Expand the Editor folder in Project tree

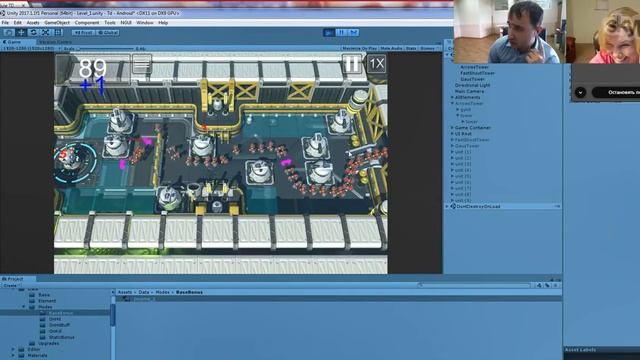(x=13, y=350)
